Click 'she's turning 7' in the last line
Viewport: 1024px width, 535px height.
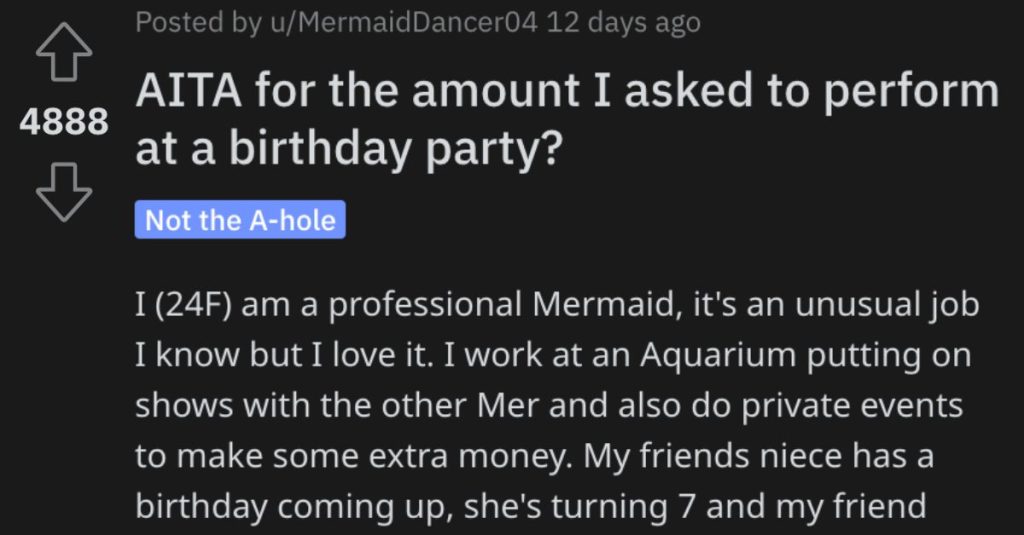tap(579, 507)
